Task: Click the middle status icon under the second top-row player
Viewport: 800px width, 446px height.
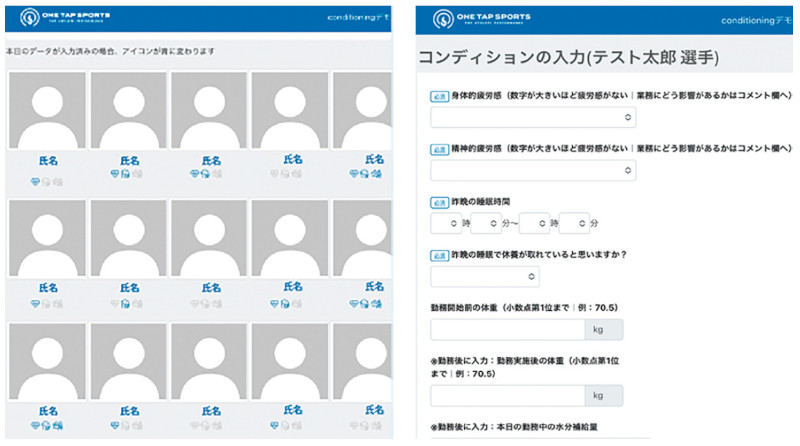Action: (128, 172)
